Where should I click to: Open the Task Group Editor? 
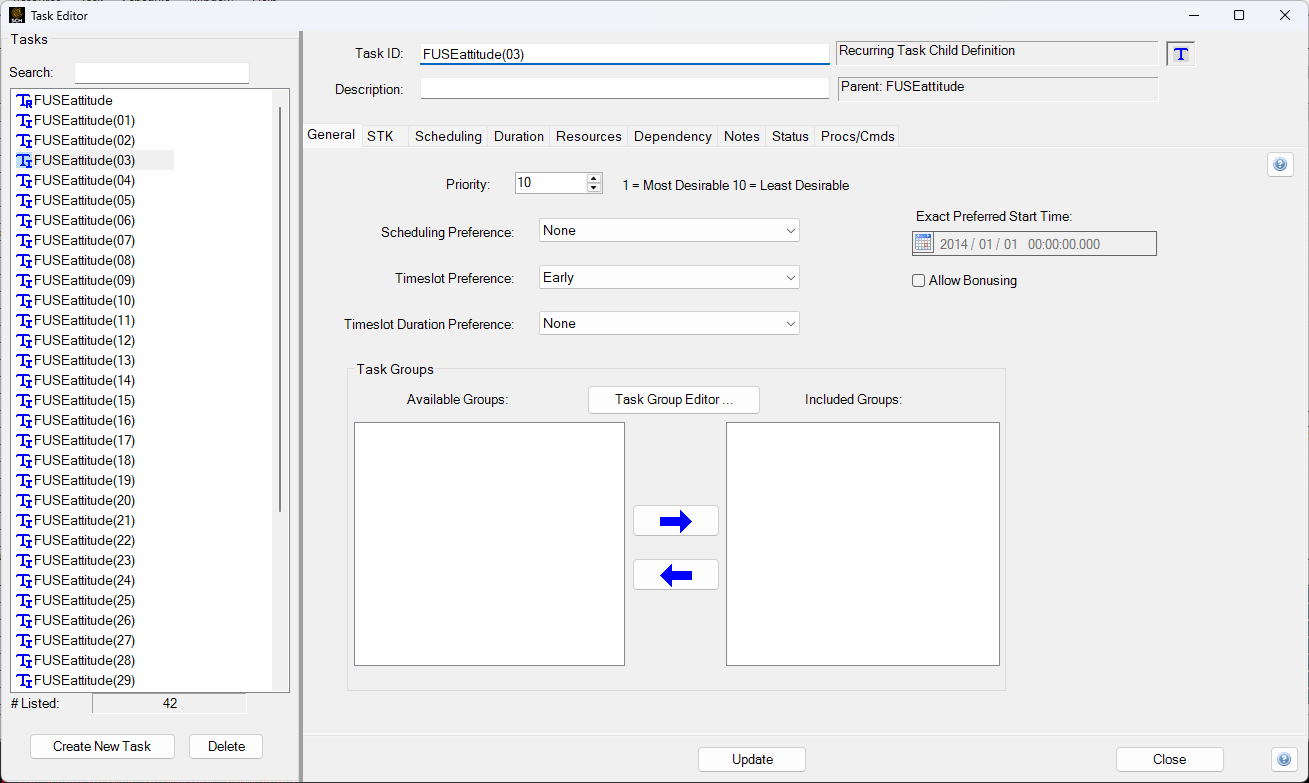[x=673, y=399]
